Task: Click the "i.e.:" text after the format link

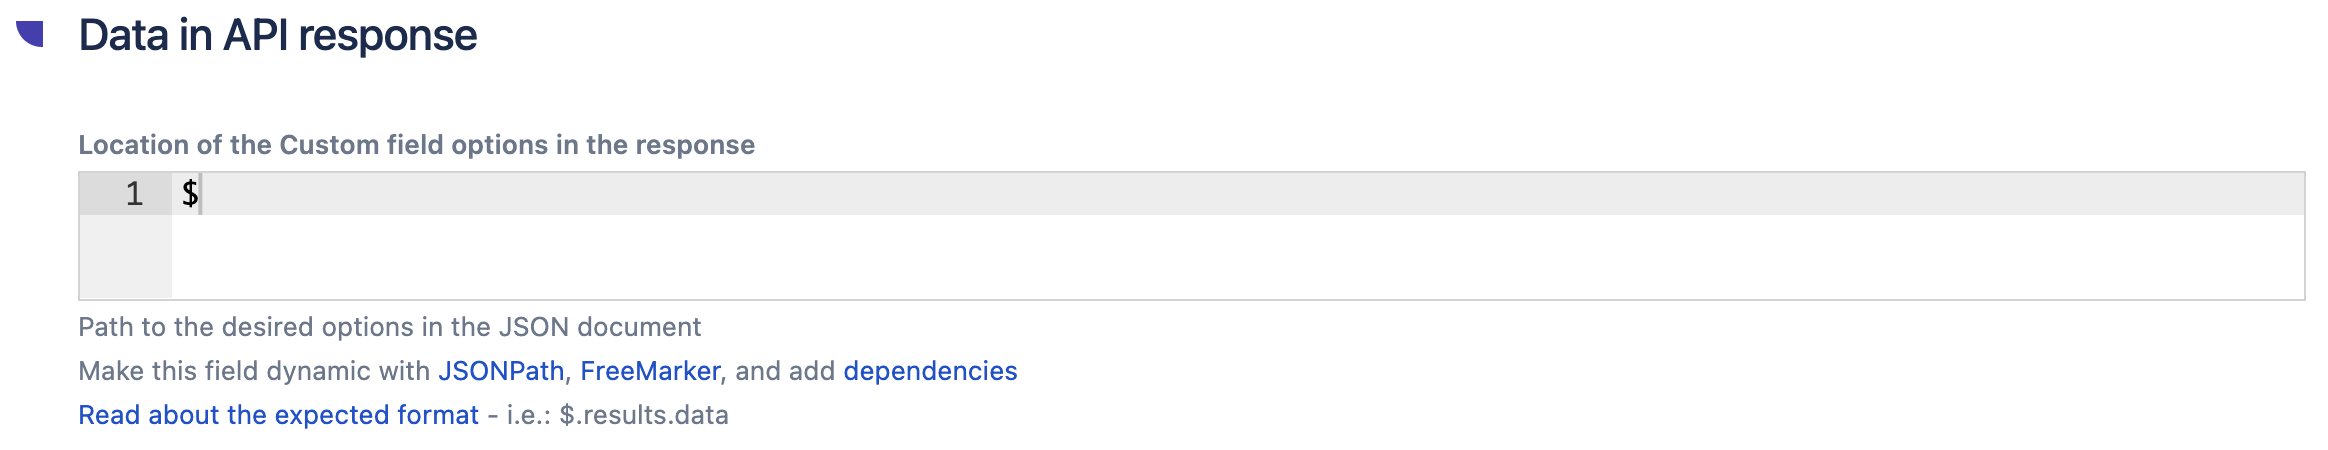Action: click(529, 415)
